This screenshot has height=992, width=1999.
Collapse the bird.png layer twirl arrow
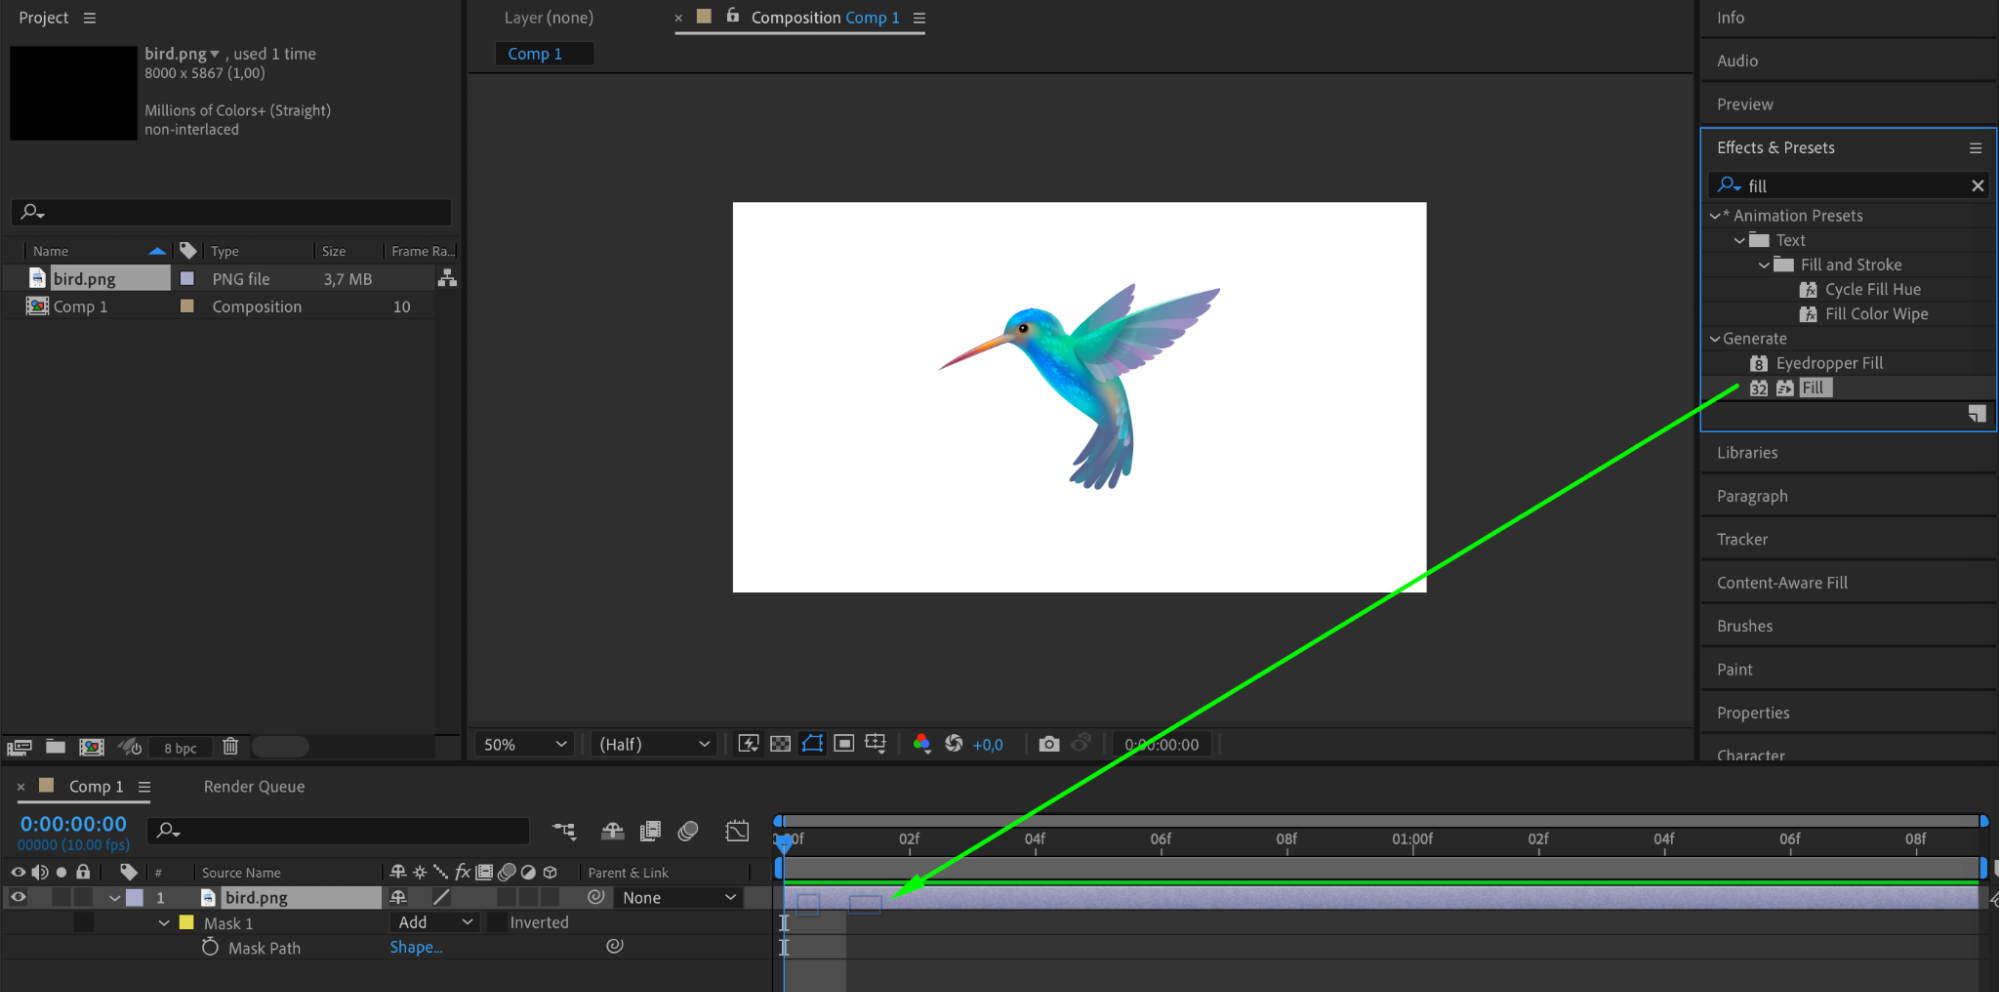click(x=115, y=898)
